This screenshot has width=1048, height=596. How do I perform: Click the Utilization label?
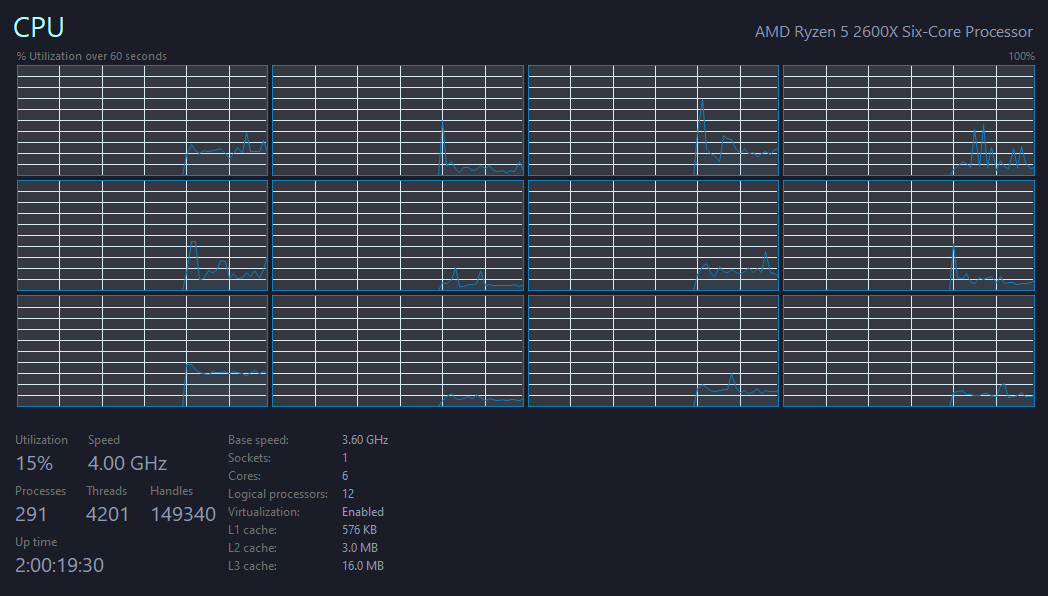(41, 440)
